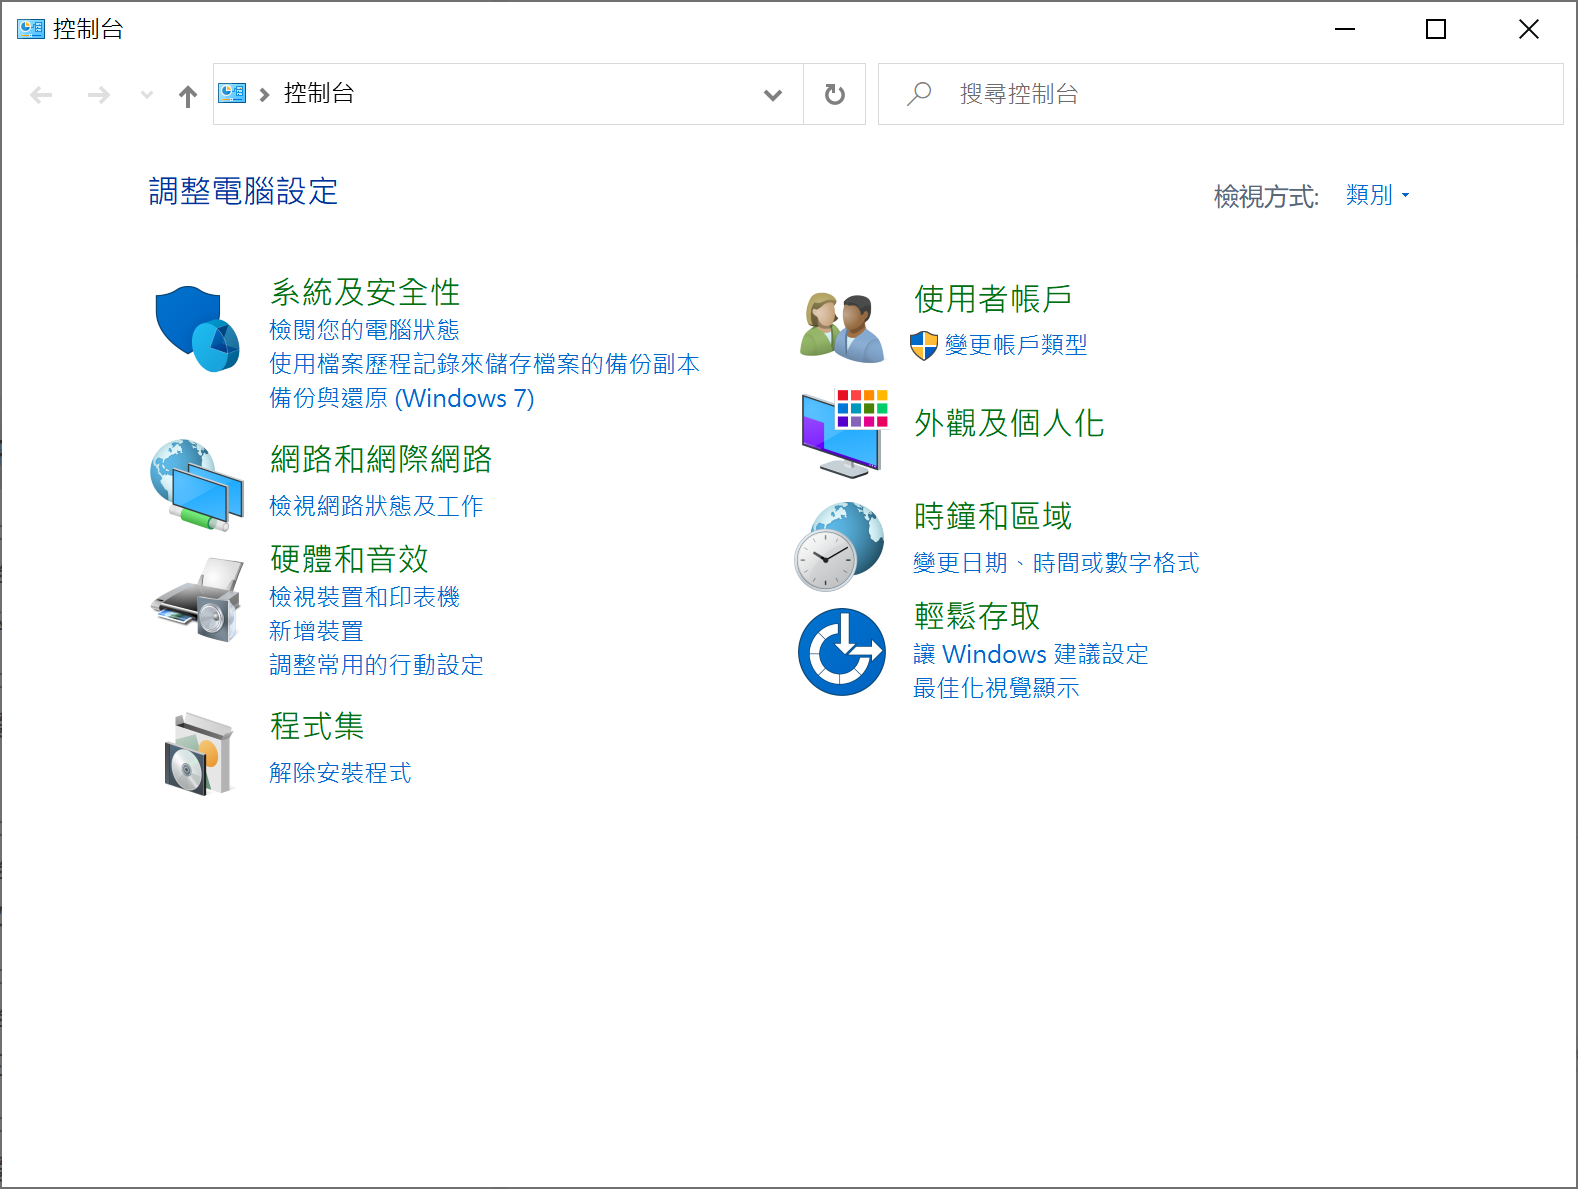Click the Hardware and Sound printer icon
The image size is (1578, 1189).
[197, 600]
